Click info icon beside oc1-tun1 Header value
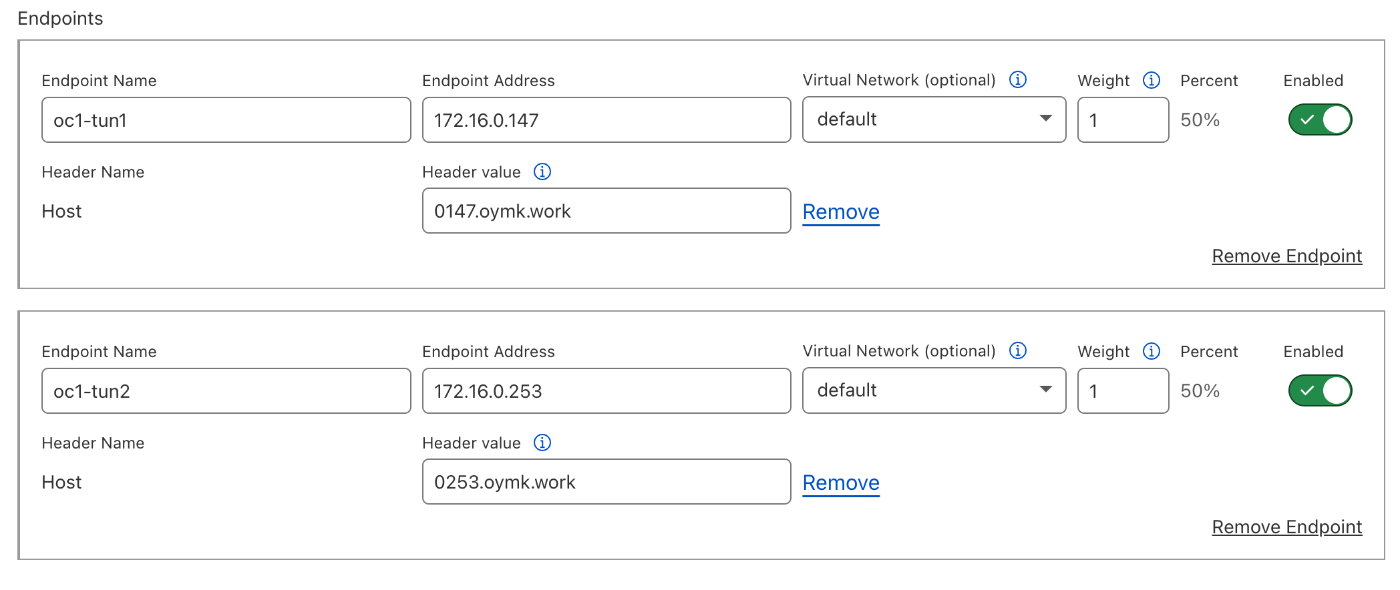This screenshot has width=1400, height=590. (542, 172)
